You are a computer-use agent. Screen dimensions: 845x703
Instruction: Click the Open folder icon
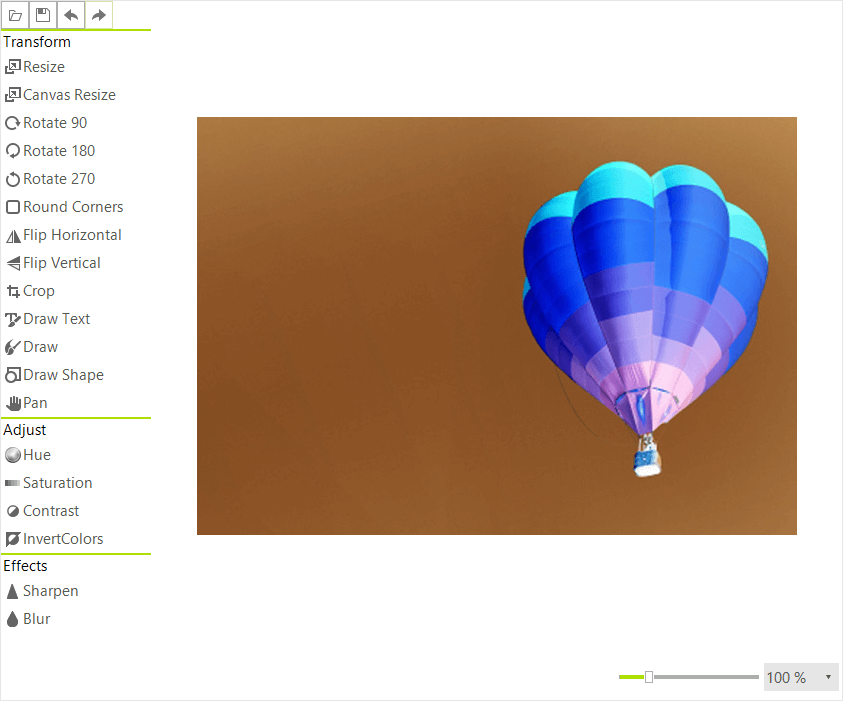14,15
